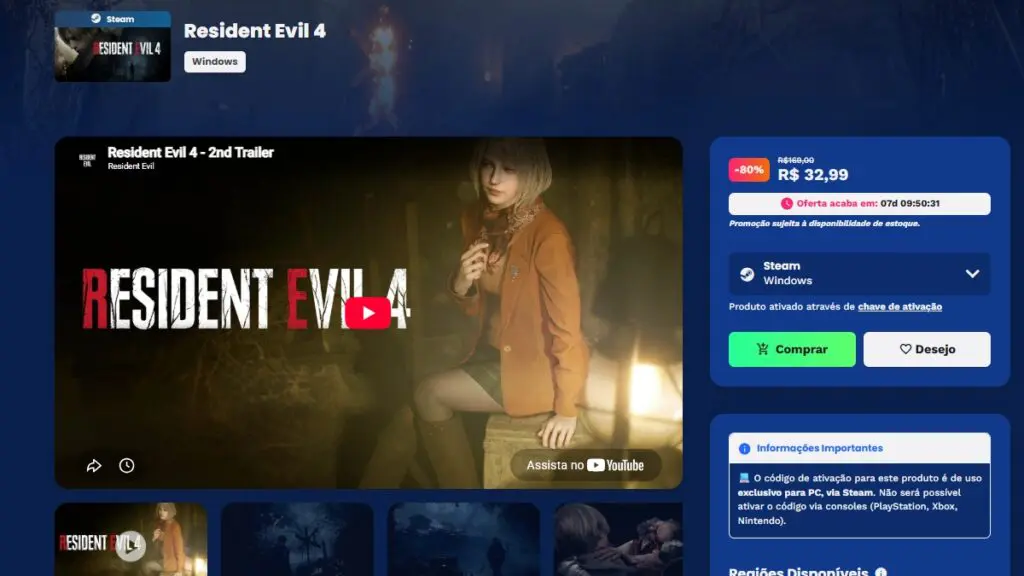Image resolution: width=1024 pixels, height=576 pixels.
Task: Click the Informações Importantes info icon
Action: pos(744,449)
